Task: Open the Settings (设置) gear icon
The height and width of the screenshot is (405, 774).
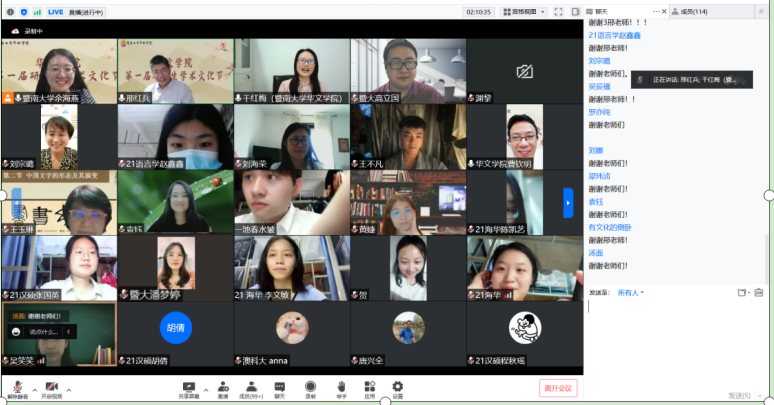Action: click(x=397, y=388)
